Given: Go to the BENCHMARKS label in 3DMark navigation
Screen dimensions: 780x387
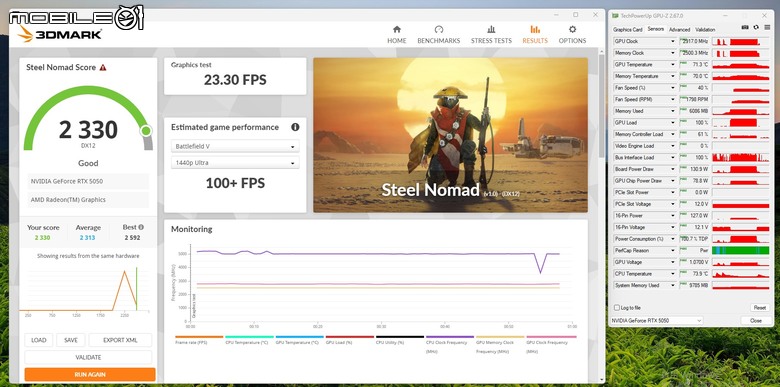Looking at the screenshot, I should [438, 41].
